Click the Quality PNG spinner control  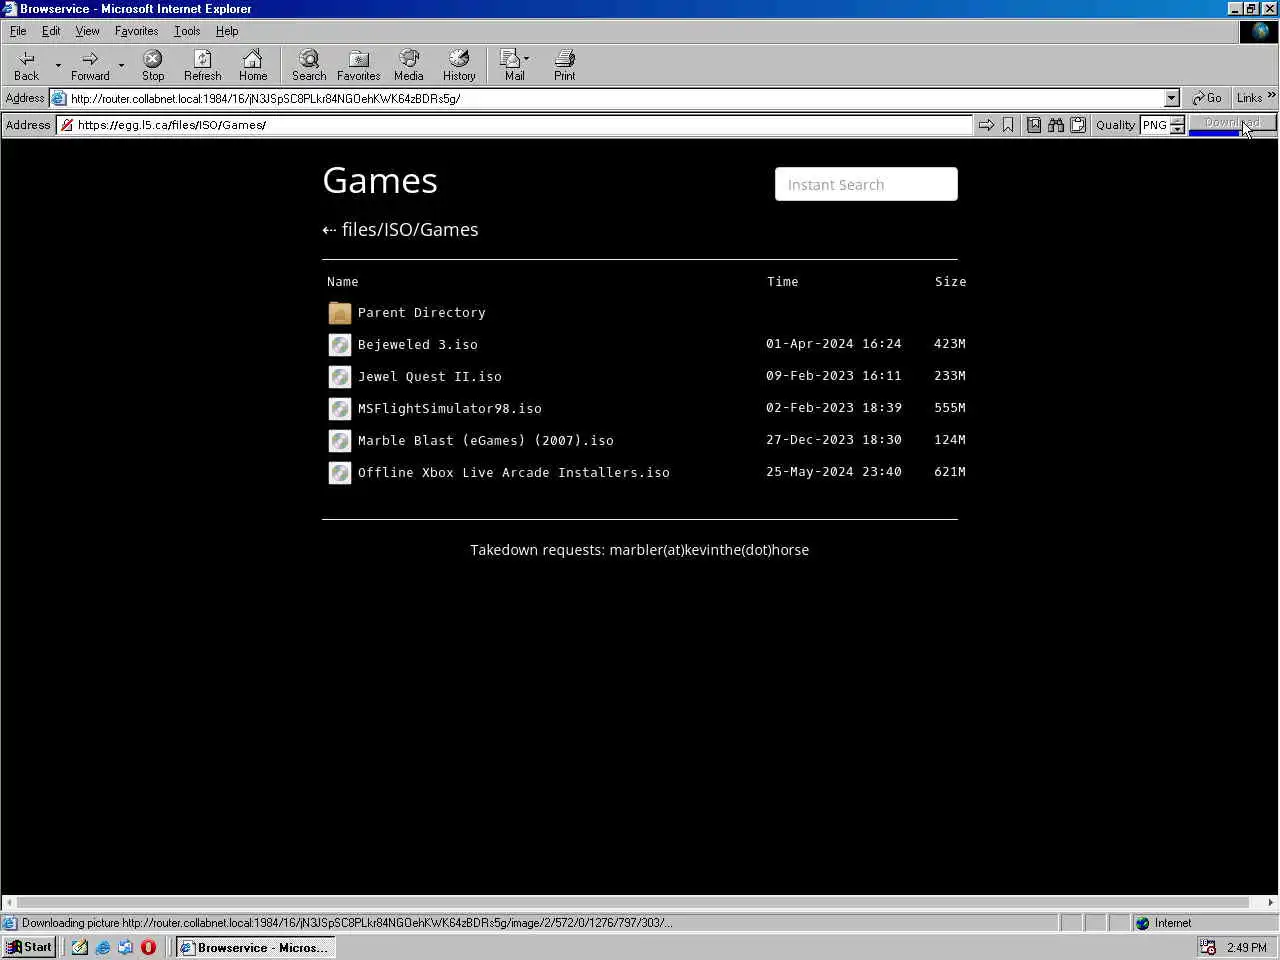1177,125
